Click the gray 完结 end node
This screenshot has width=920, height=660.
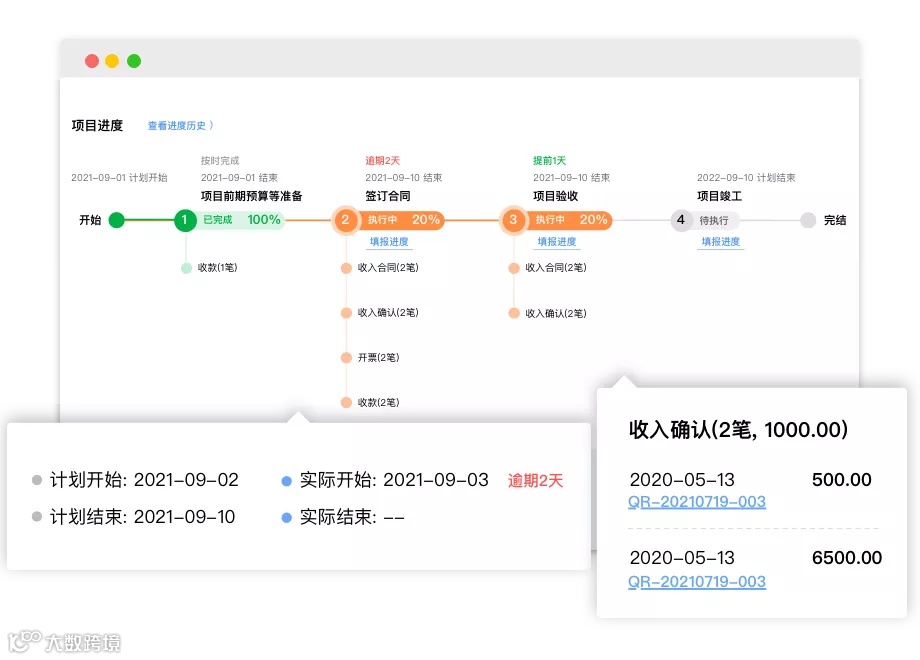[x=808, y=220]
